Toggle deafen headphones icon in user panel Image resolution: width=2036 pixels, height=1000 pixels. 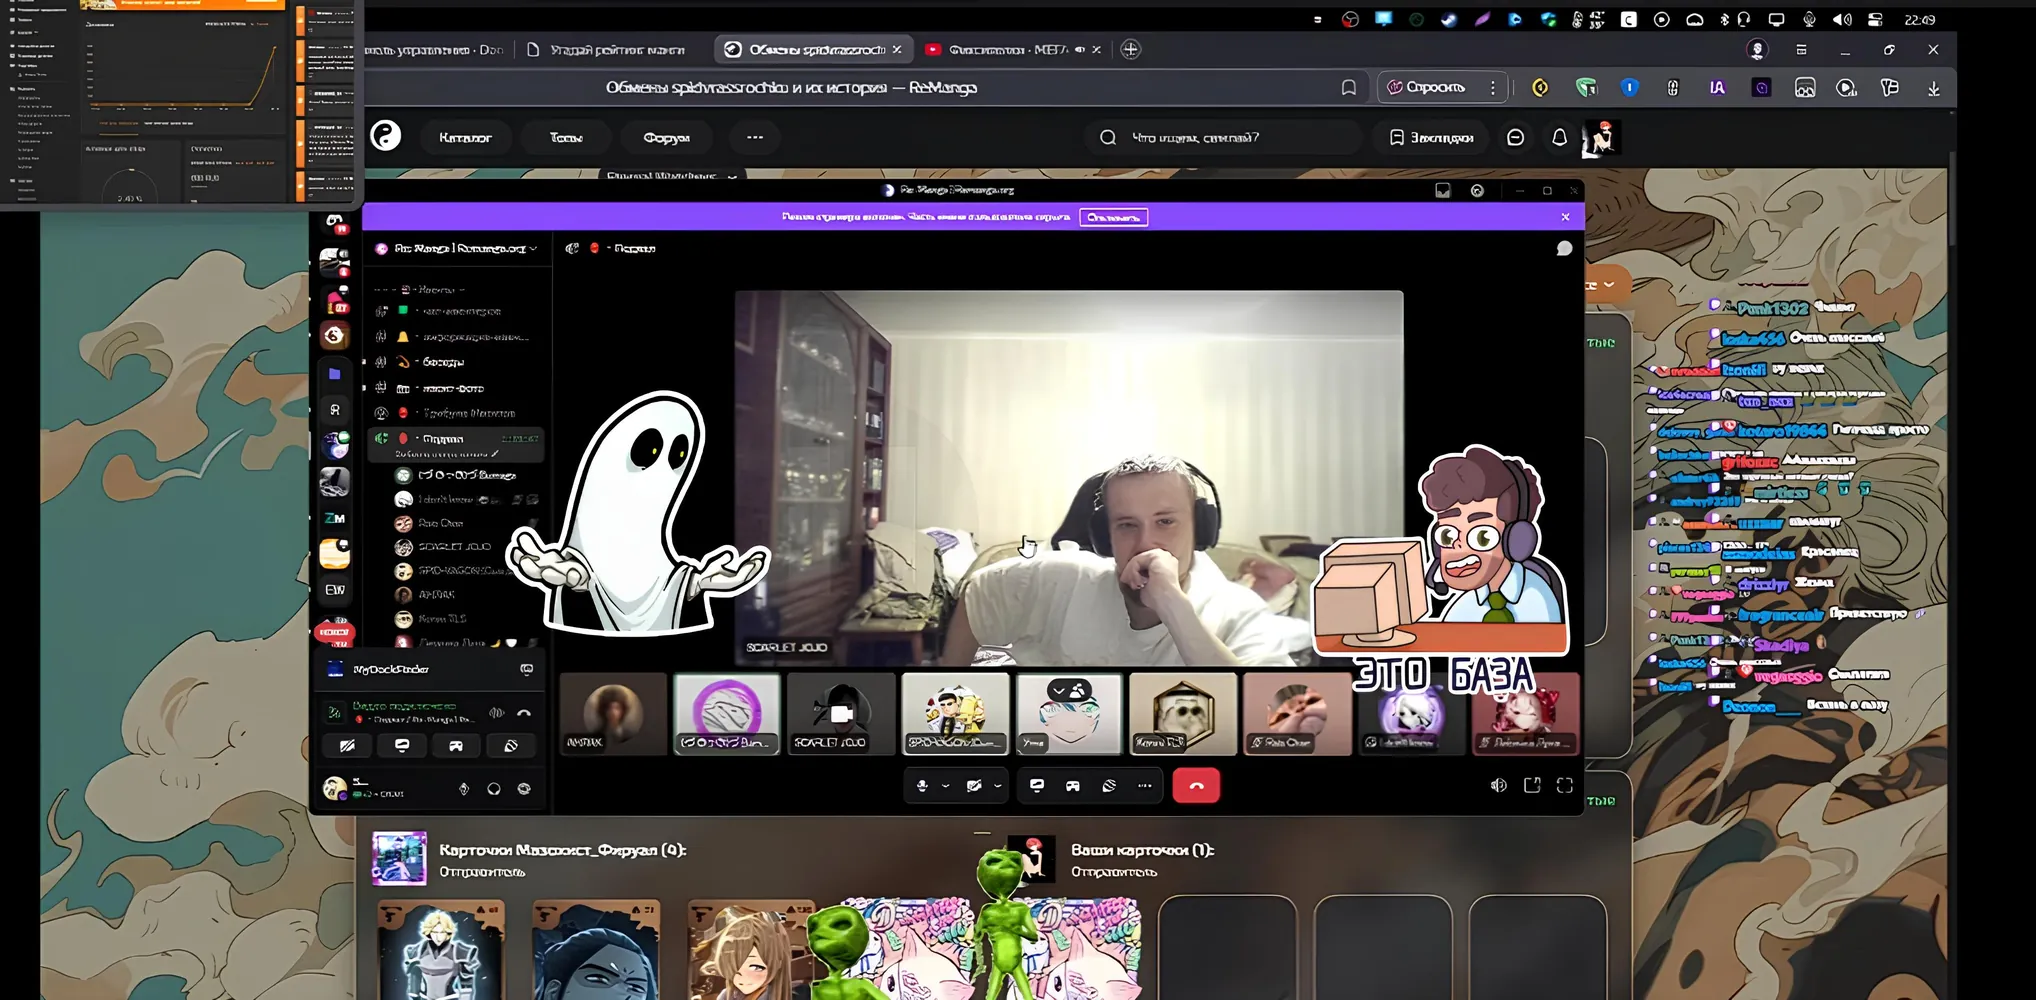click(x=494, y=789)
